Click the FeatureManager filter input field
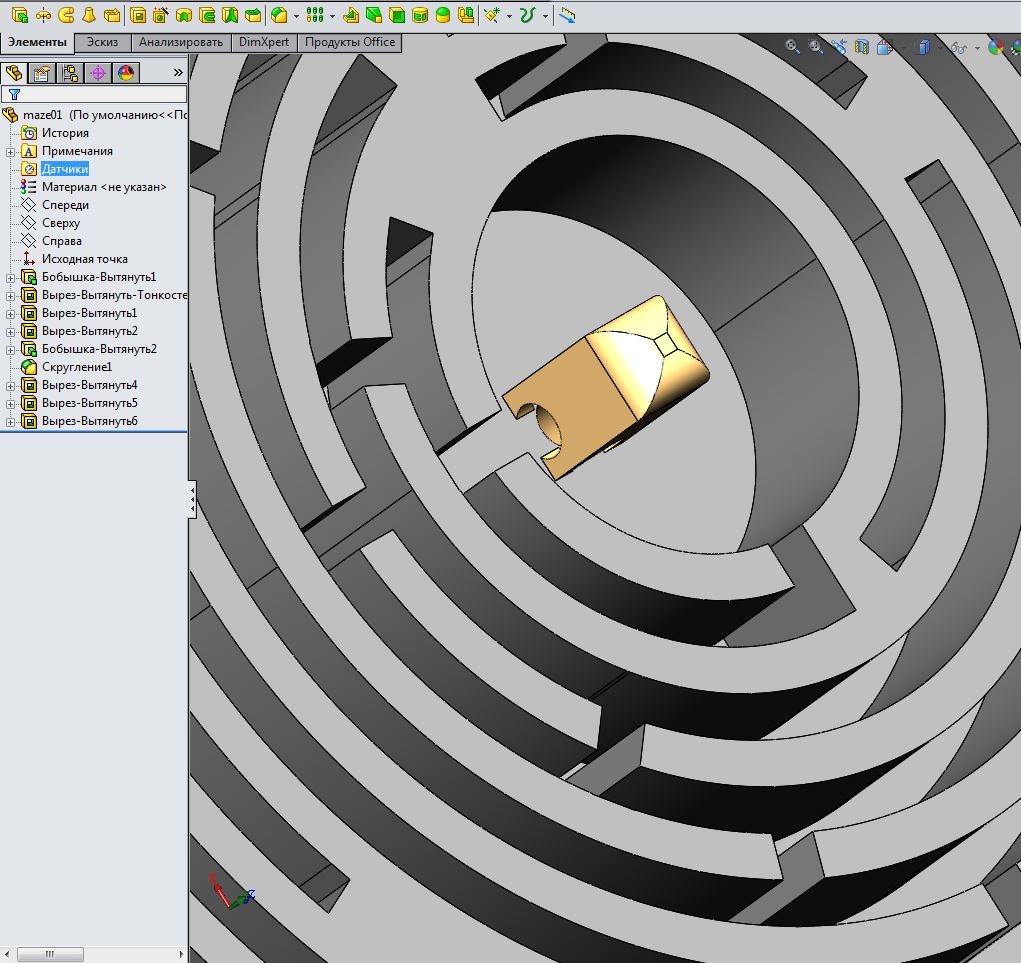The width and height of the screenshot is (1021, 963). [x=100, y=93]
